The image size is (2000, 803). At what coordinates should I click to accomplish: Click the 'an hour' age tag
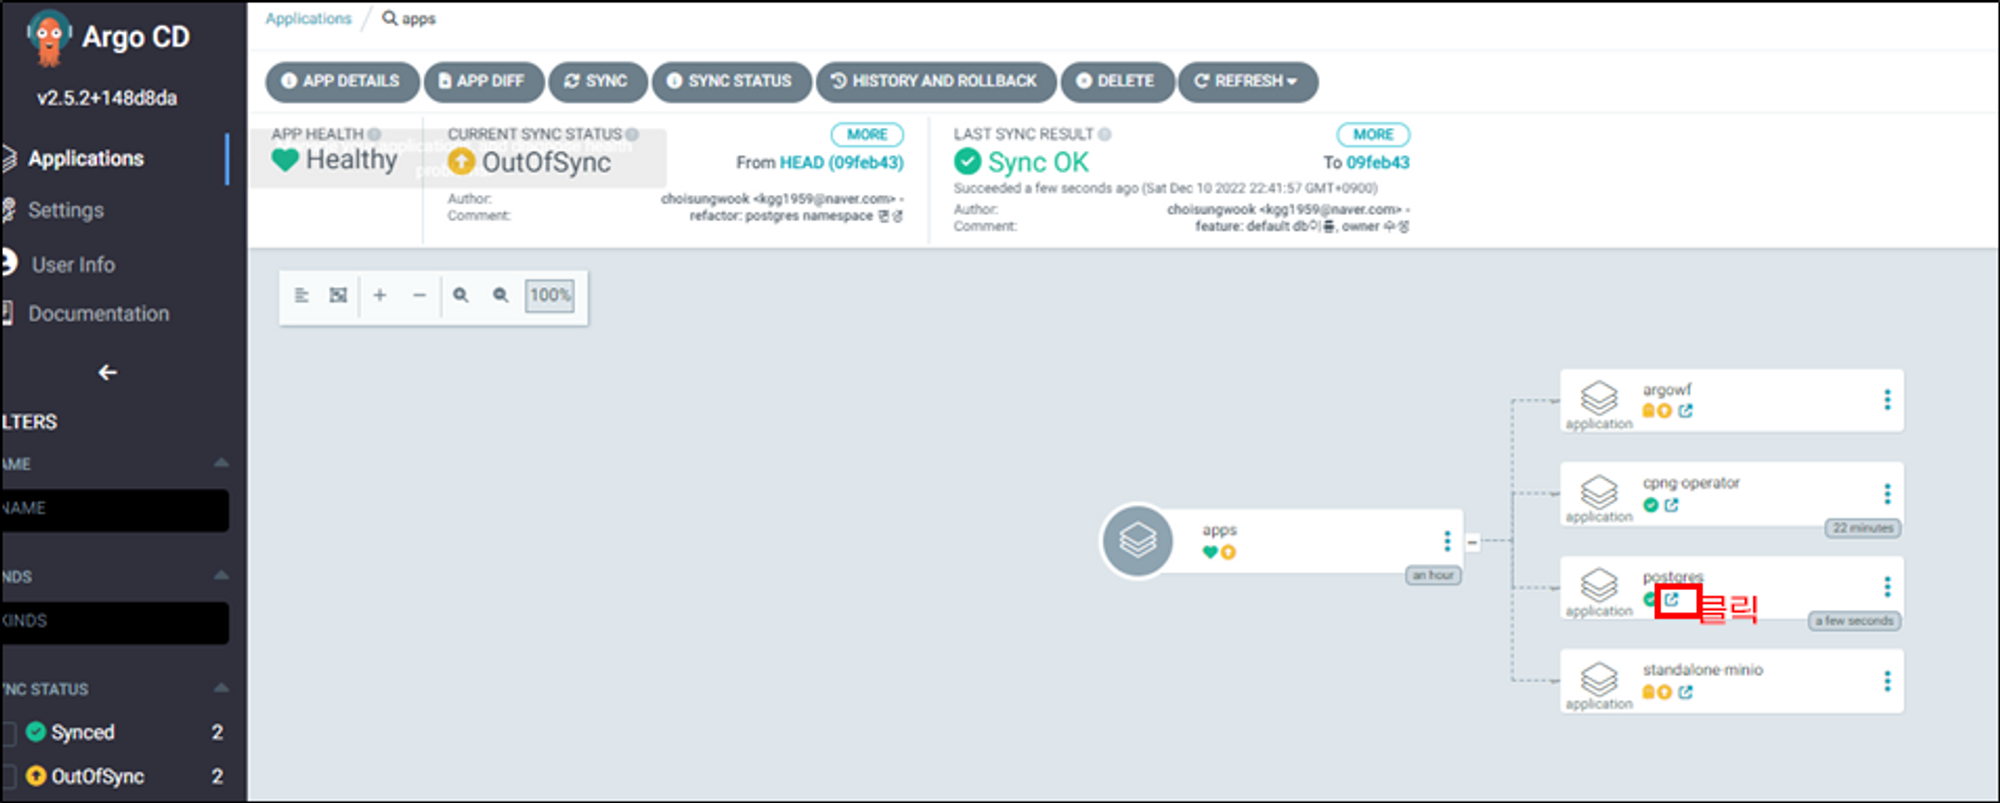click(x=1433, y=575)
